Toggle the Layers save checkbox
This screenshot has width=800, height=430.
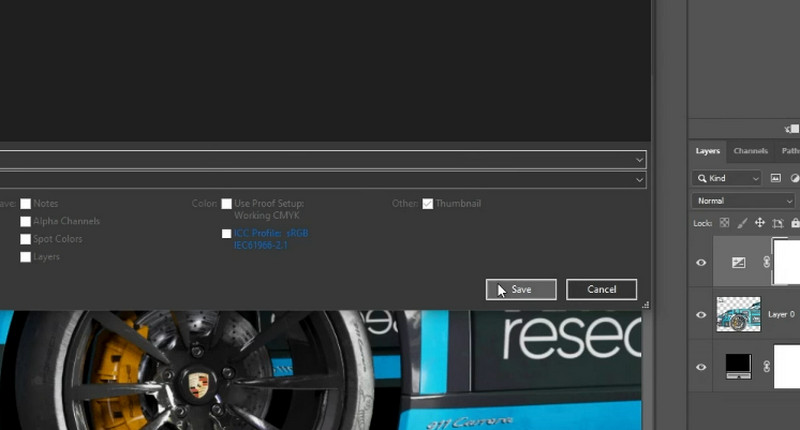pos(26,257)
